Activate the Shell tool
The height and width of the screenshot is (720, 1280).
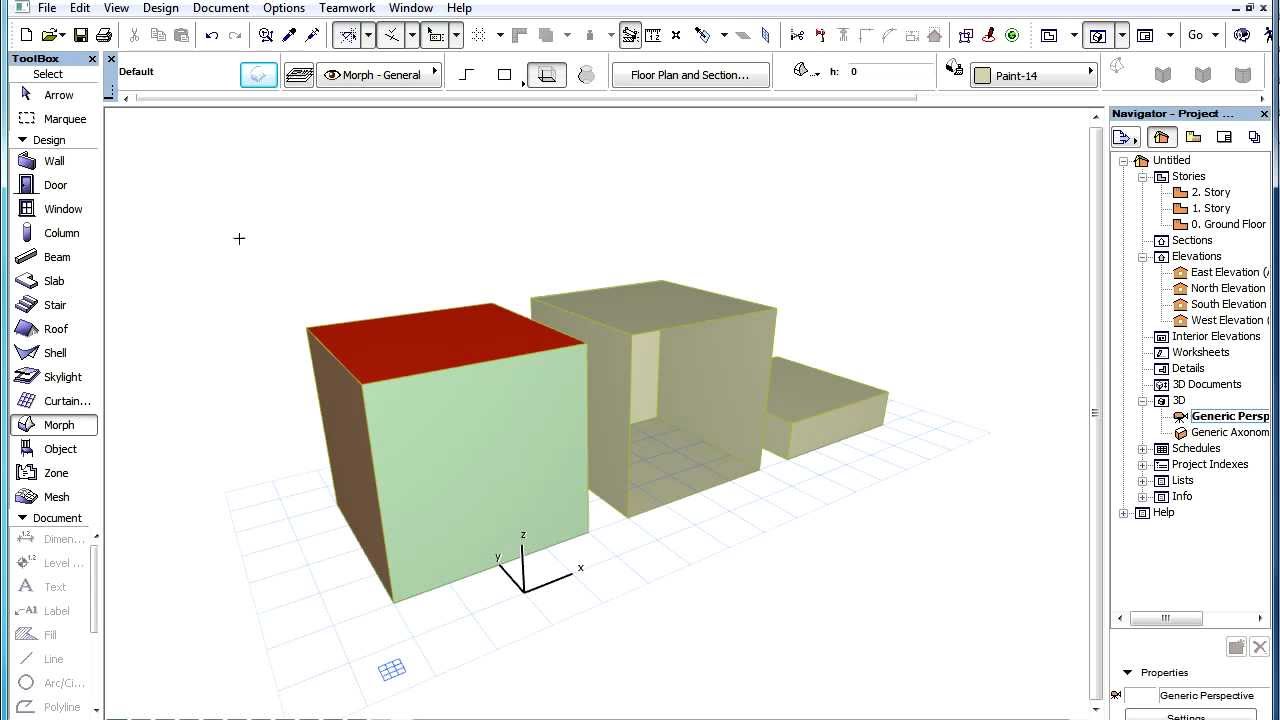click(54, 353)
